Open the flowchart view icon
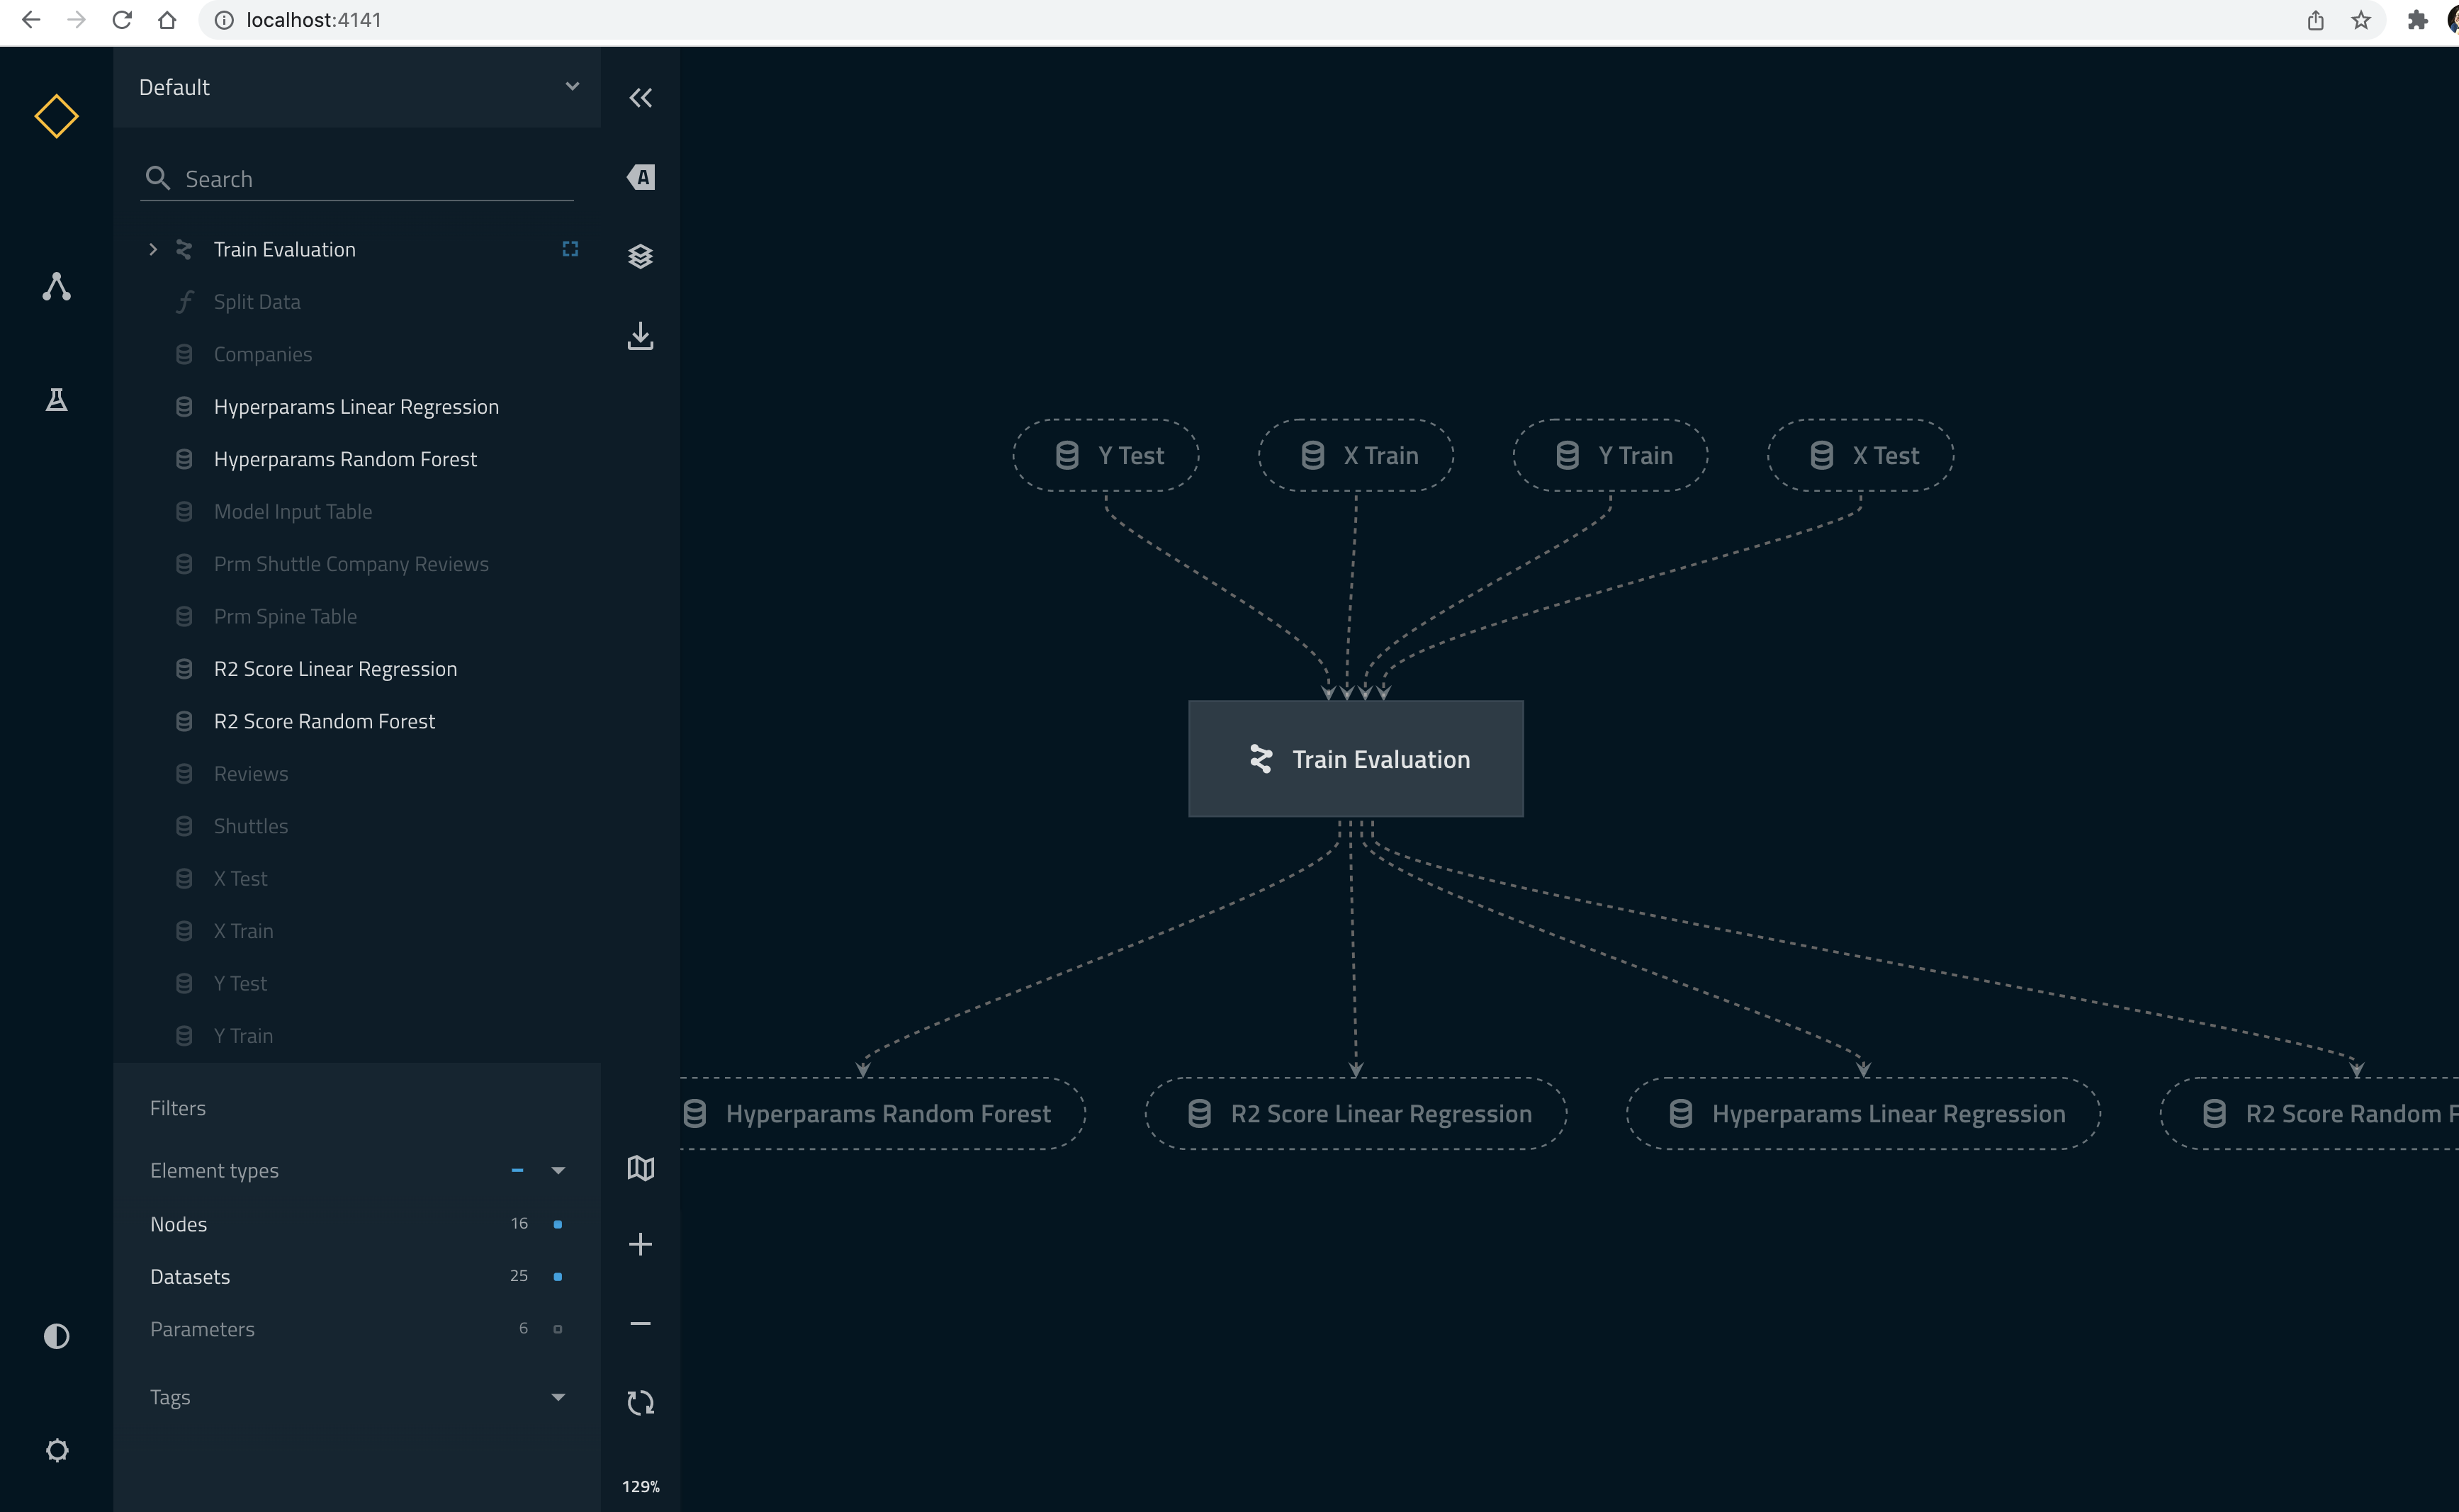This screenshot has height=1512, width=2459. click(56, 287)
